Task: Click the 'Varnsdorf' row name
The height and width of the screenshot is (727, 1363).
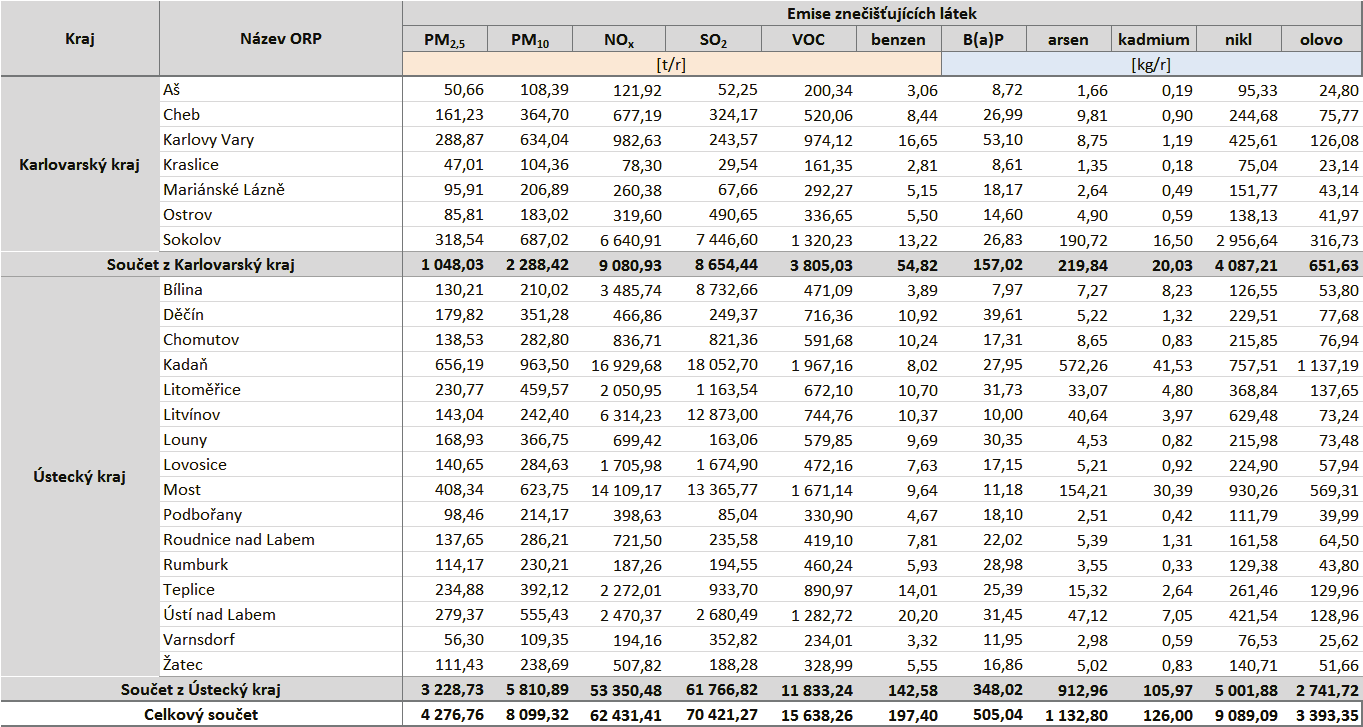Action: pos(199,640)
